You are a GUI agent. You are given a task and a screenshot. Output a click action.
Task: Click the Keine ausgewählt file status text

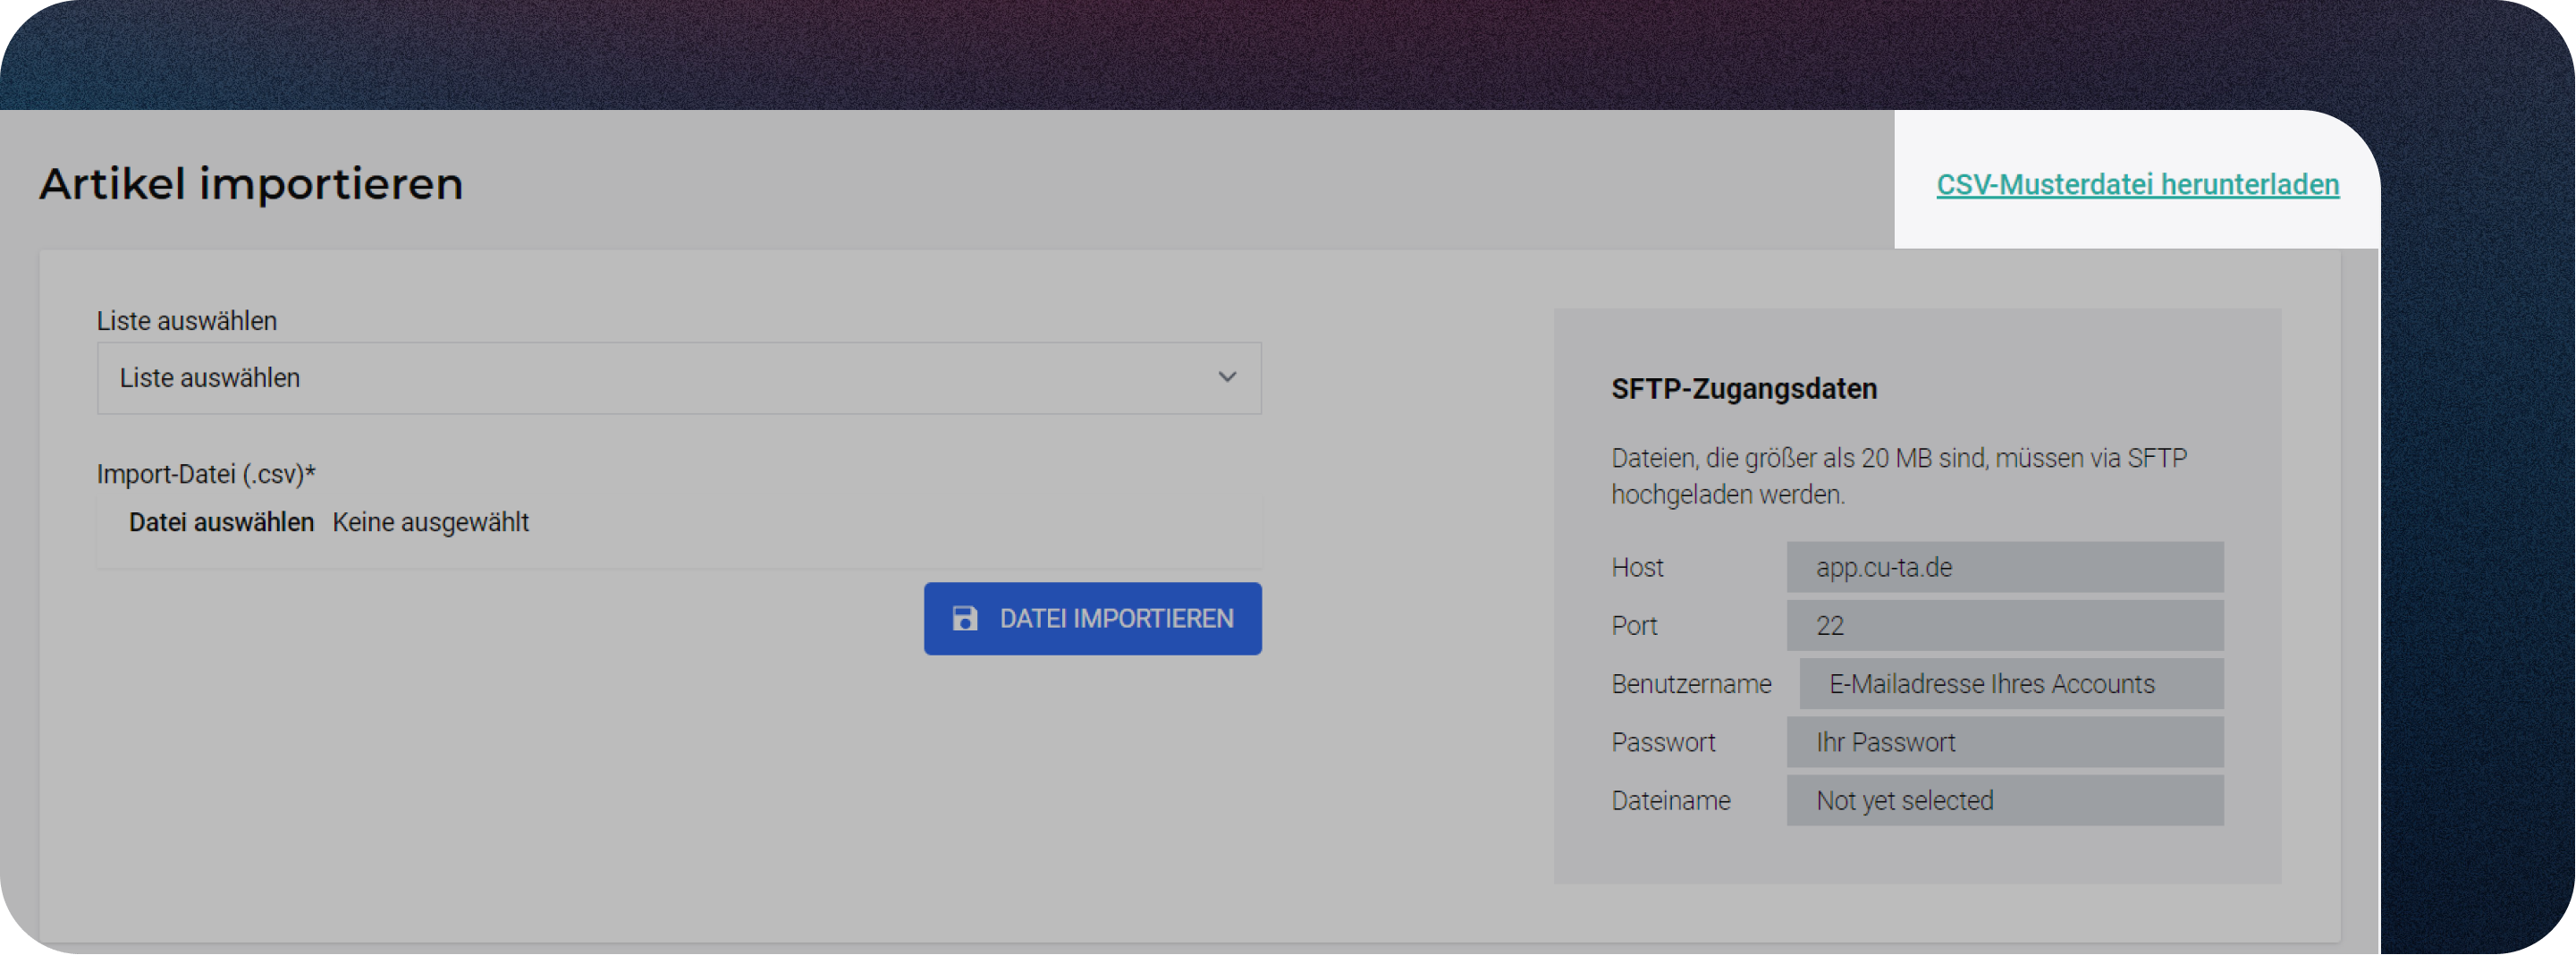pyautogui.click(x=430, y=522)
